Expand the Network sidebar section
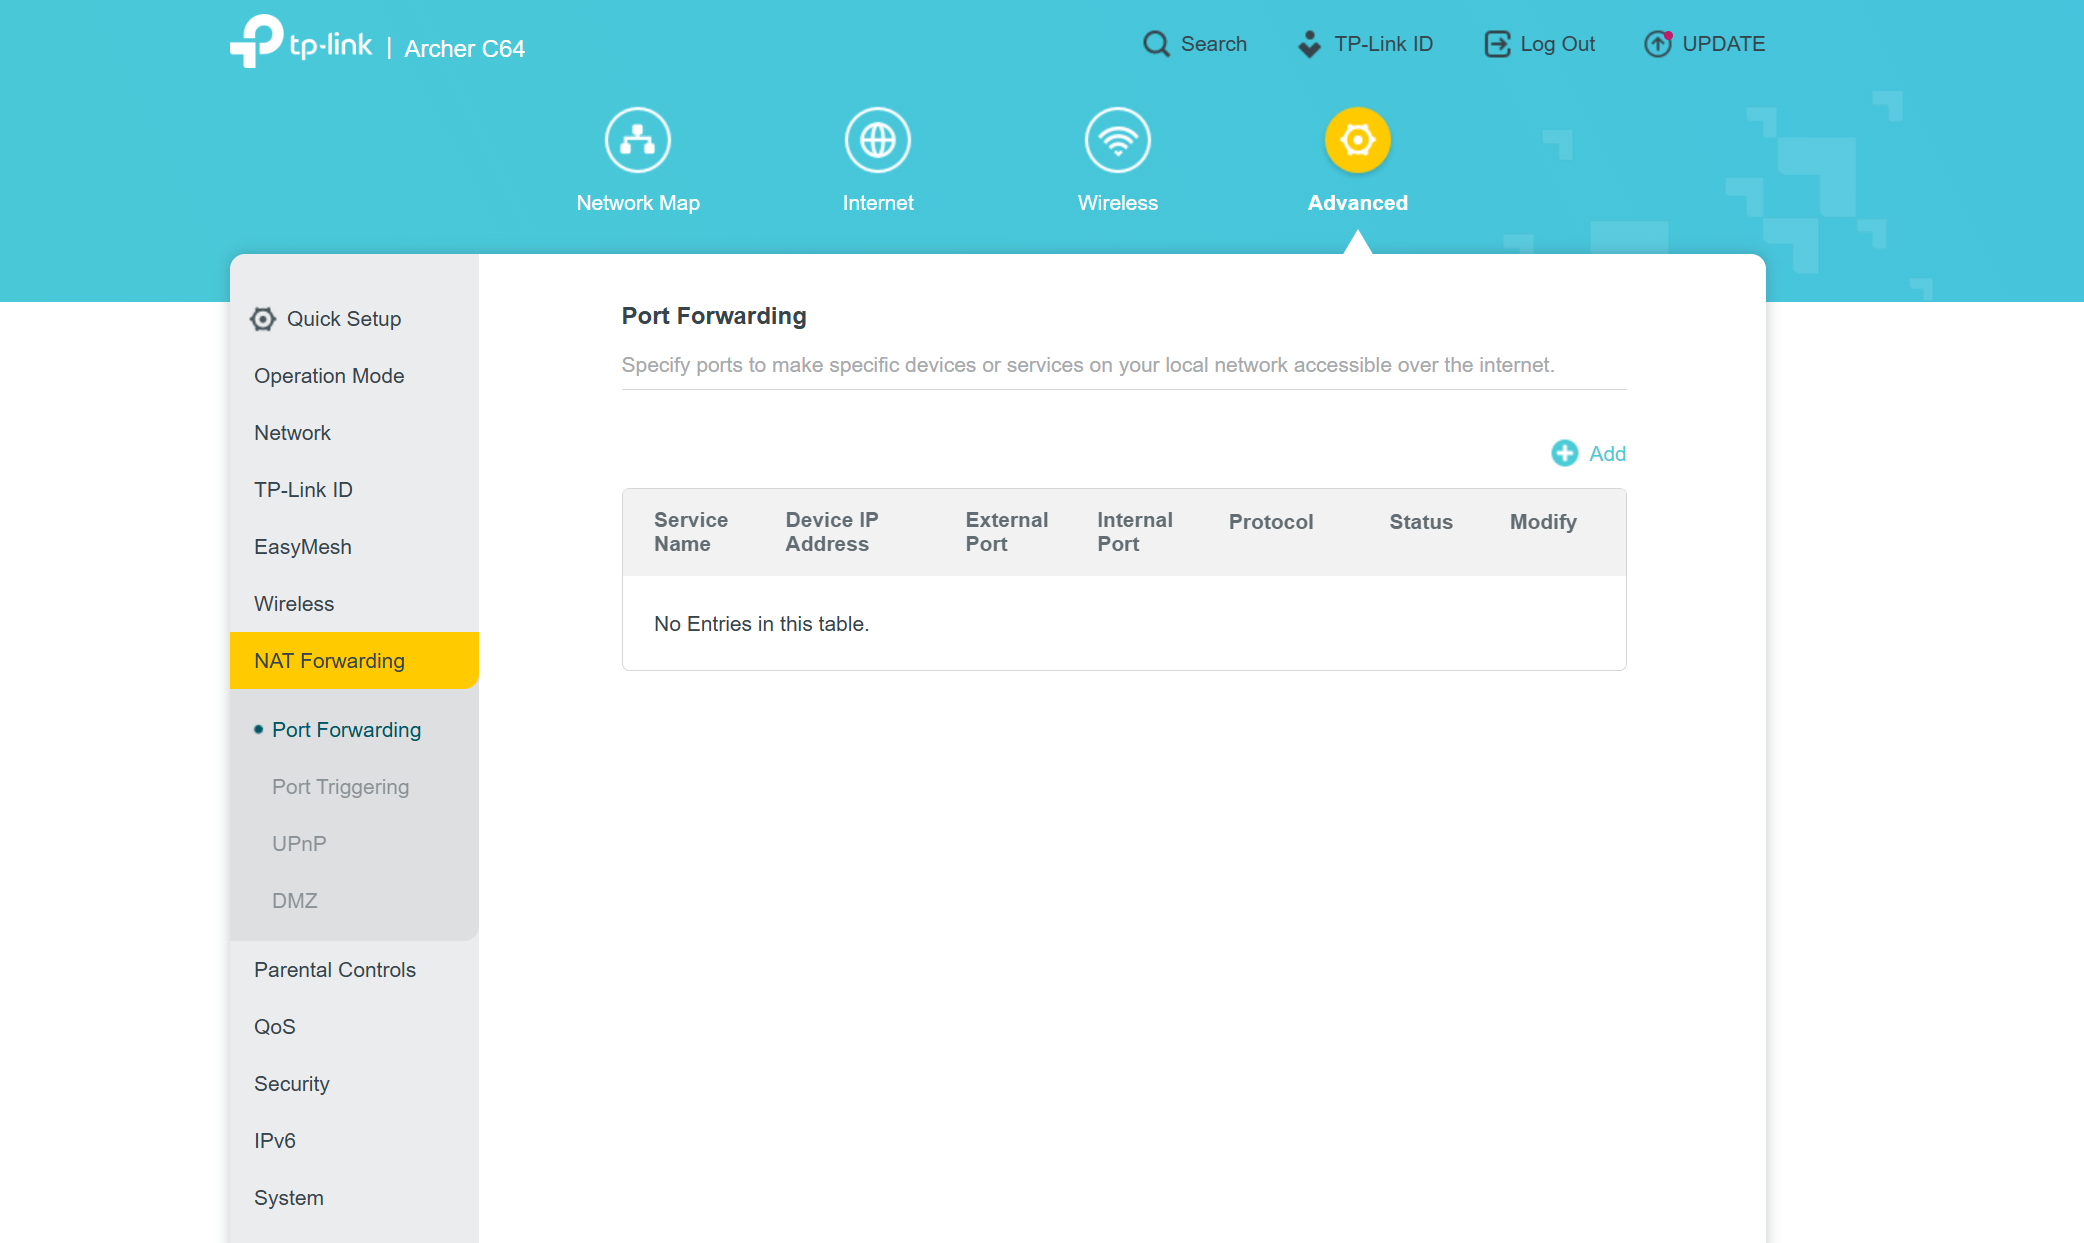 [x=292, y=433]
